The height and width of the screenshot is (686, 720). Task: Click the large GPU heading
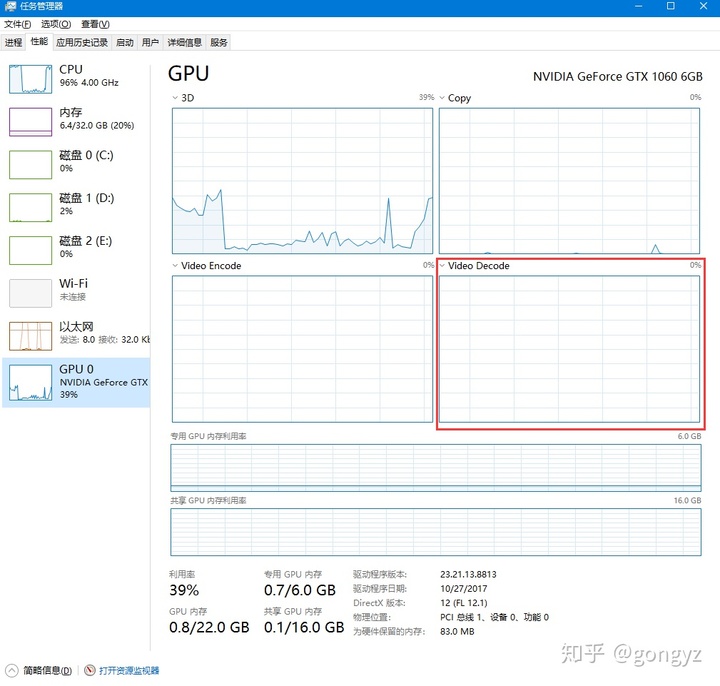[188, 73]
